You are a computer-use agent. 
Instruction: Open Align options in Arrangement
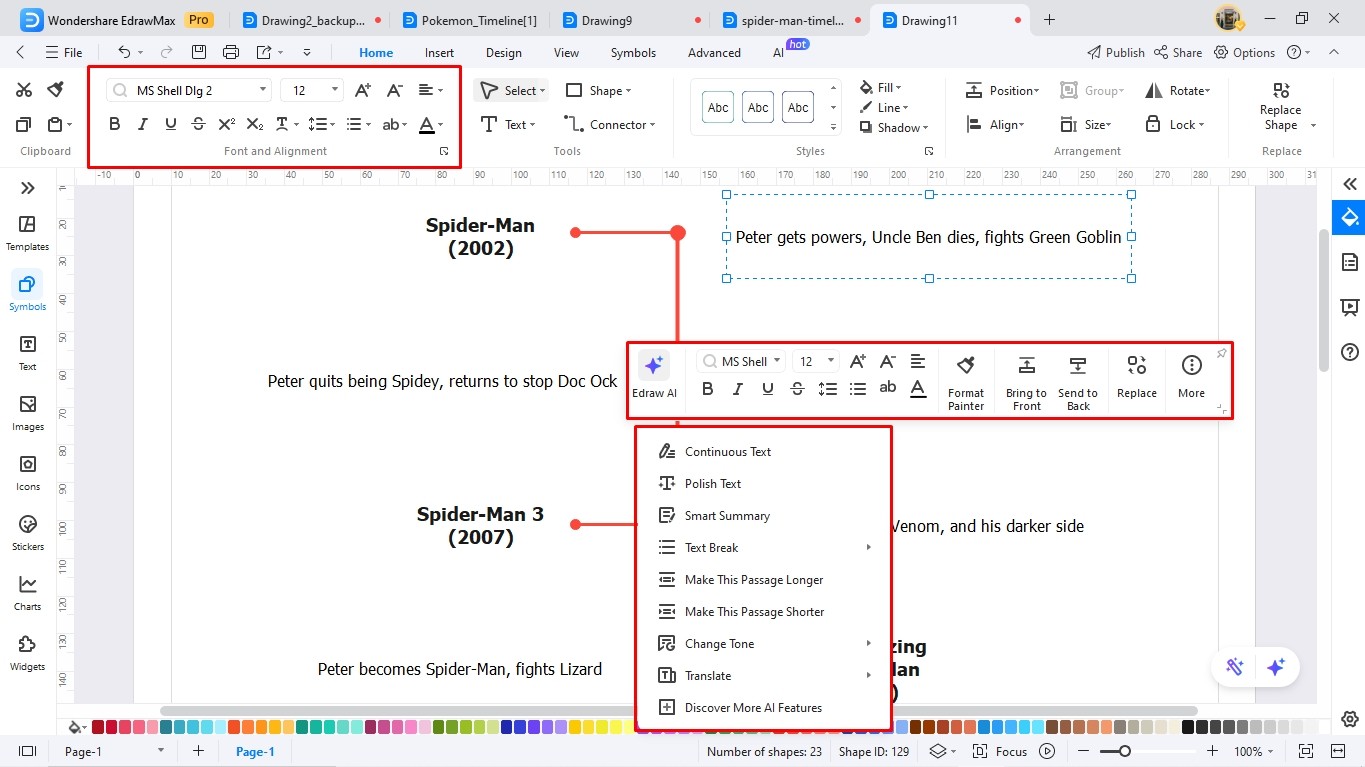(994, 124)
